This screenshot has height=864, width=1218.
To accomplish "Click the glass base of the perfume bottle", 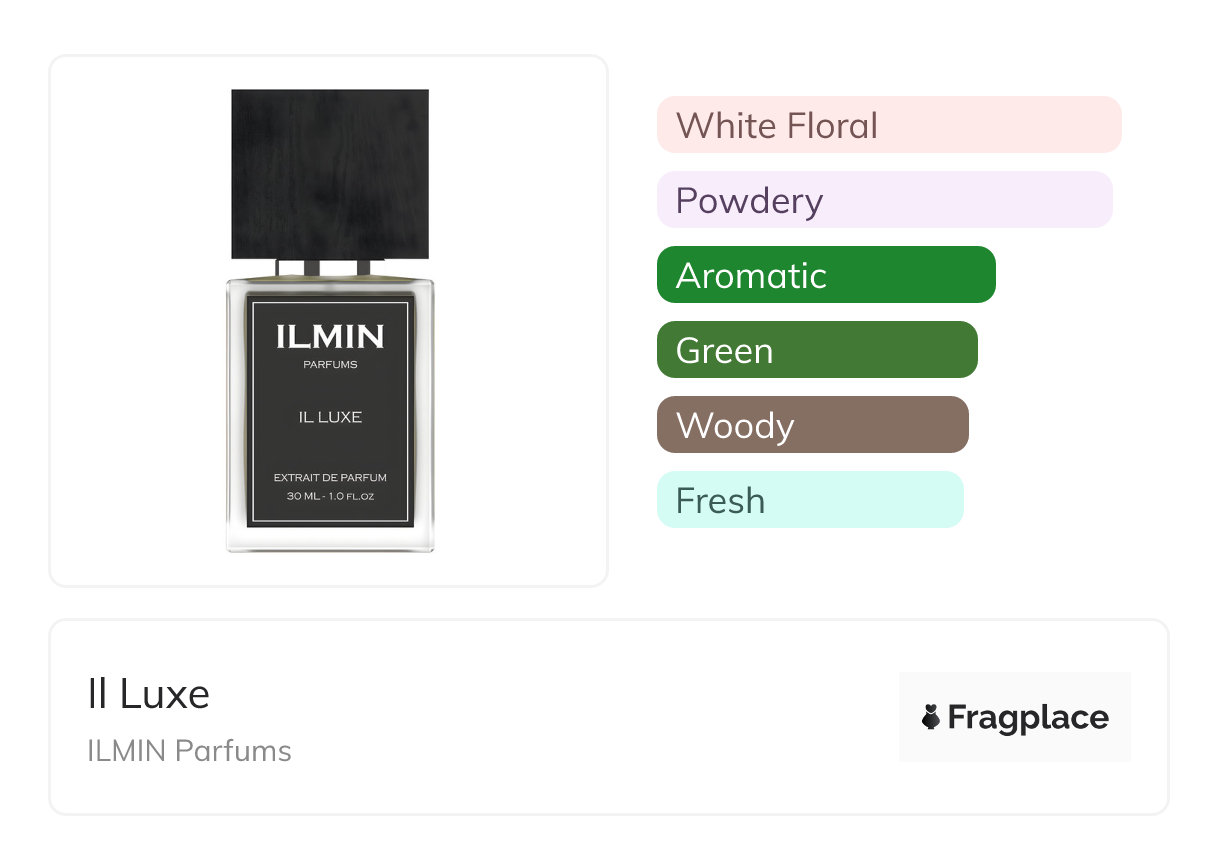I will click(330, 540).
